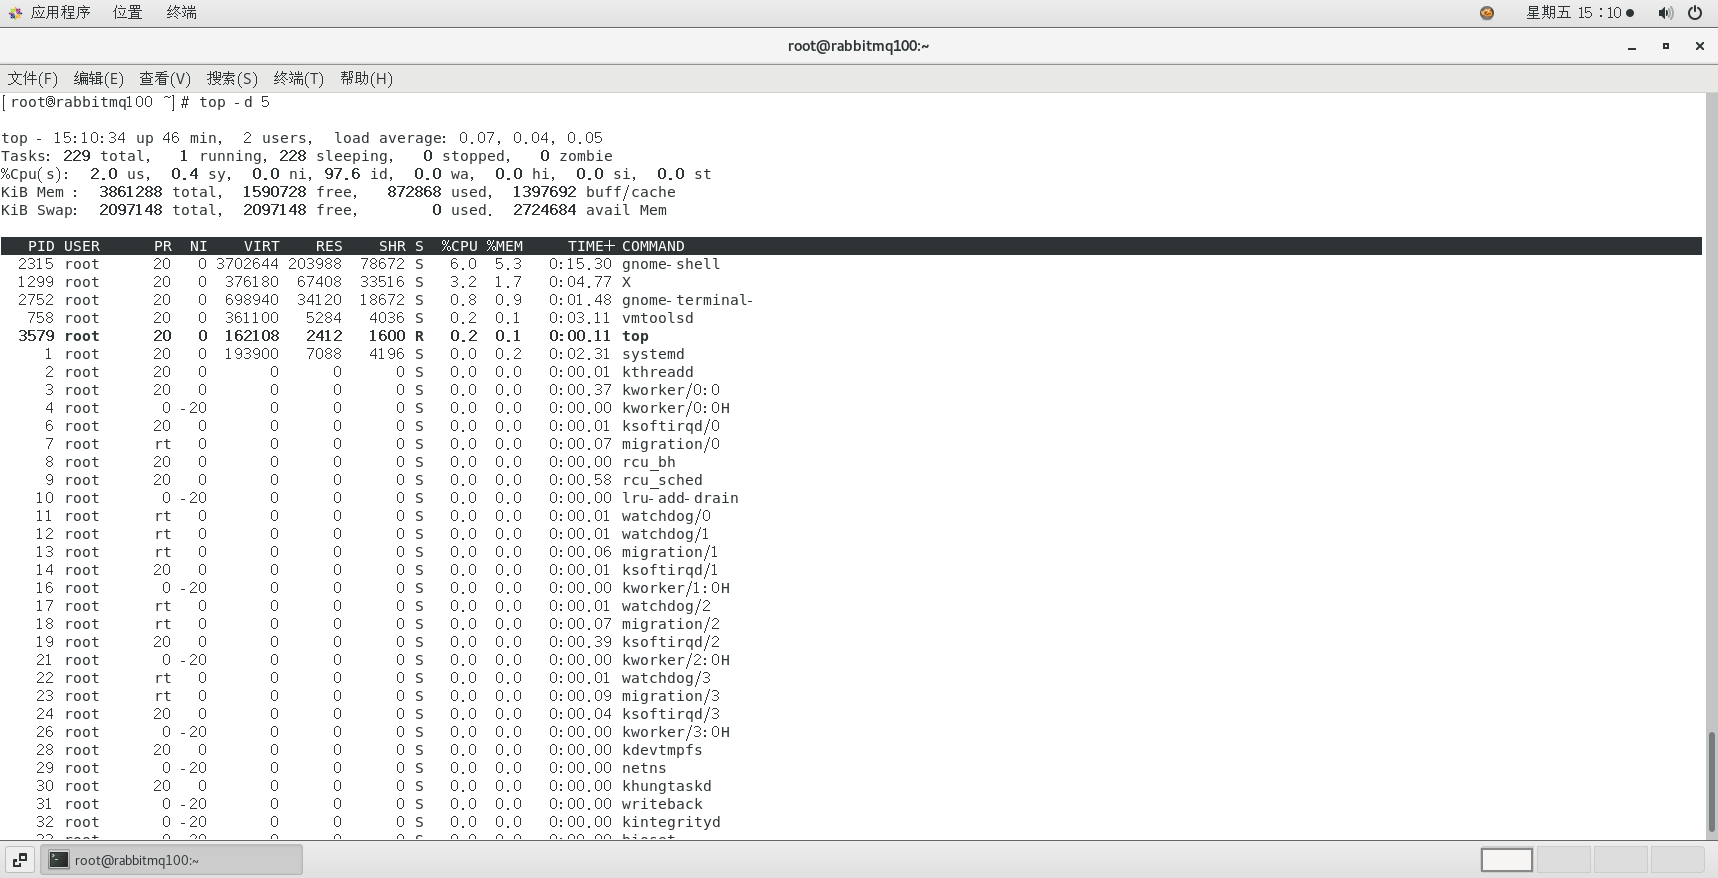
Task: Click the gnome-shell process name
Action: [671, 264]
